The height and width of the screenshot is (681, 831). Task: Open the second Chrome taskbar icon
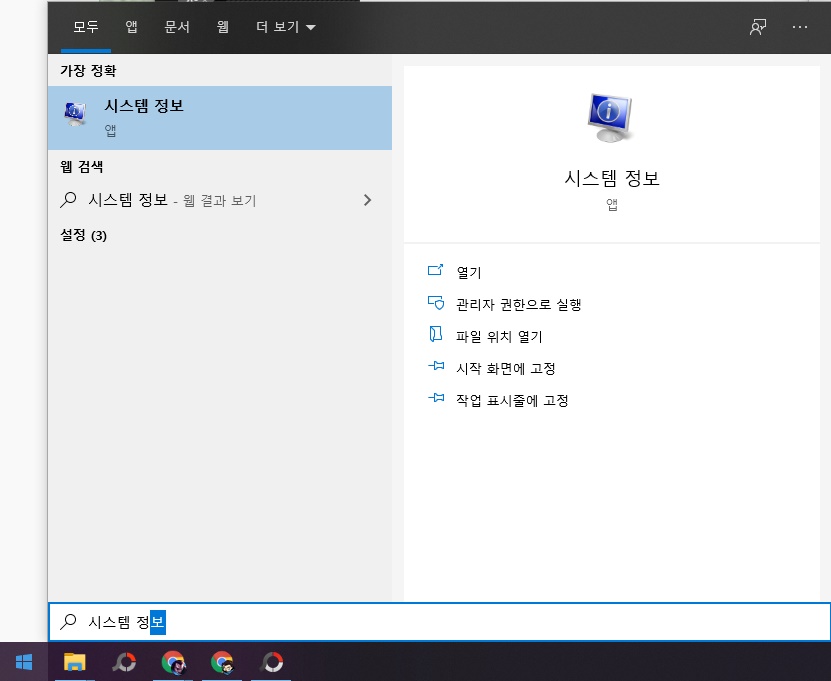pos(222,662)
